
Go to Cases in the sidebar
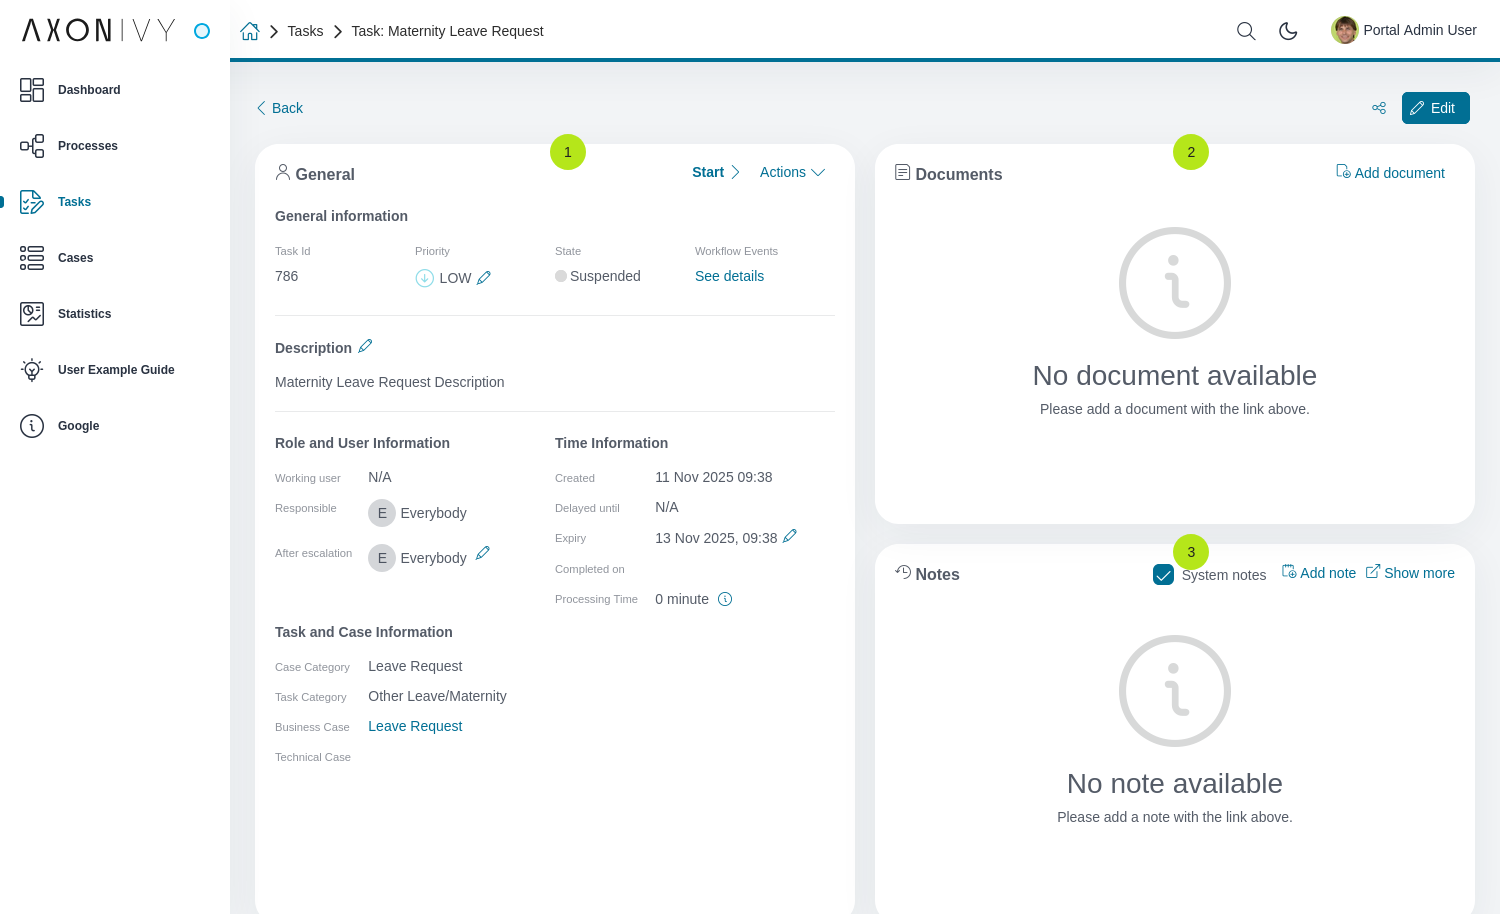pos(75,258)
